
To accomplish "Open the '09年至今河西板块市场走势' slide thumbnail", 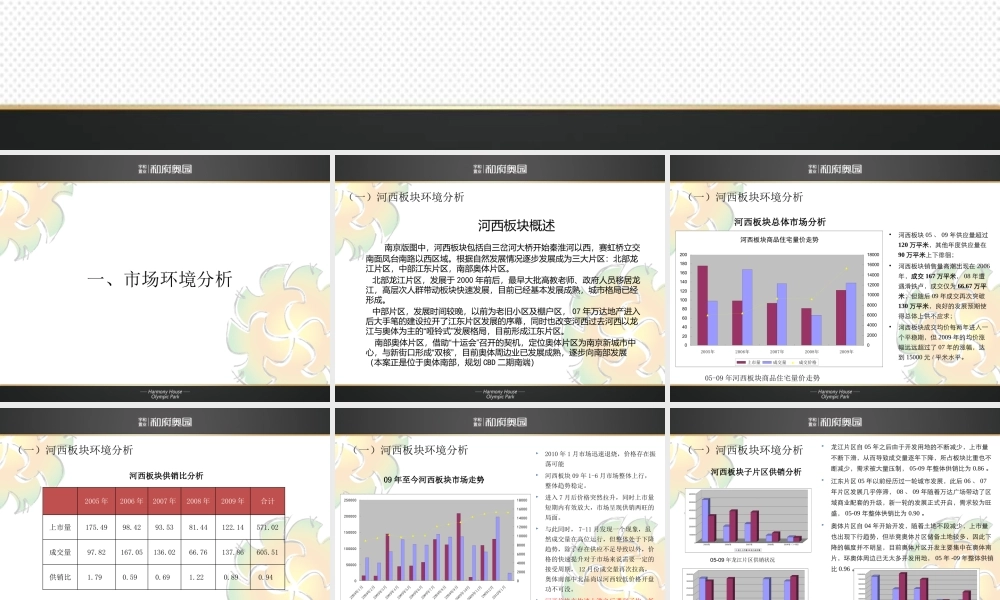I will (x=499, y=504).
